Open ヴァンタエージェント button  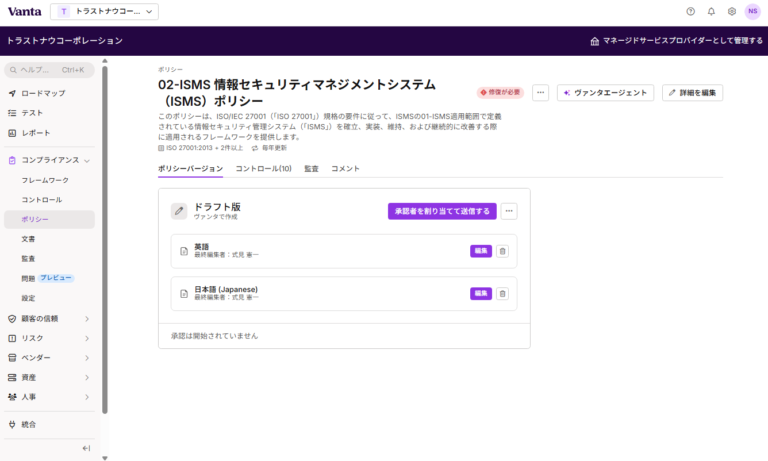(x=605, y=93)
